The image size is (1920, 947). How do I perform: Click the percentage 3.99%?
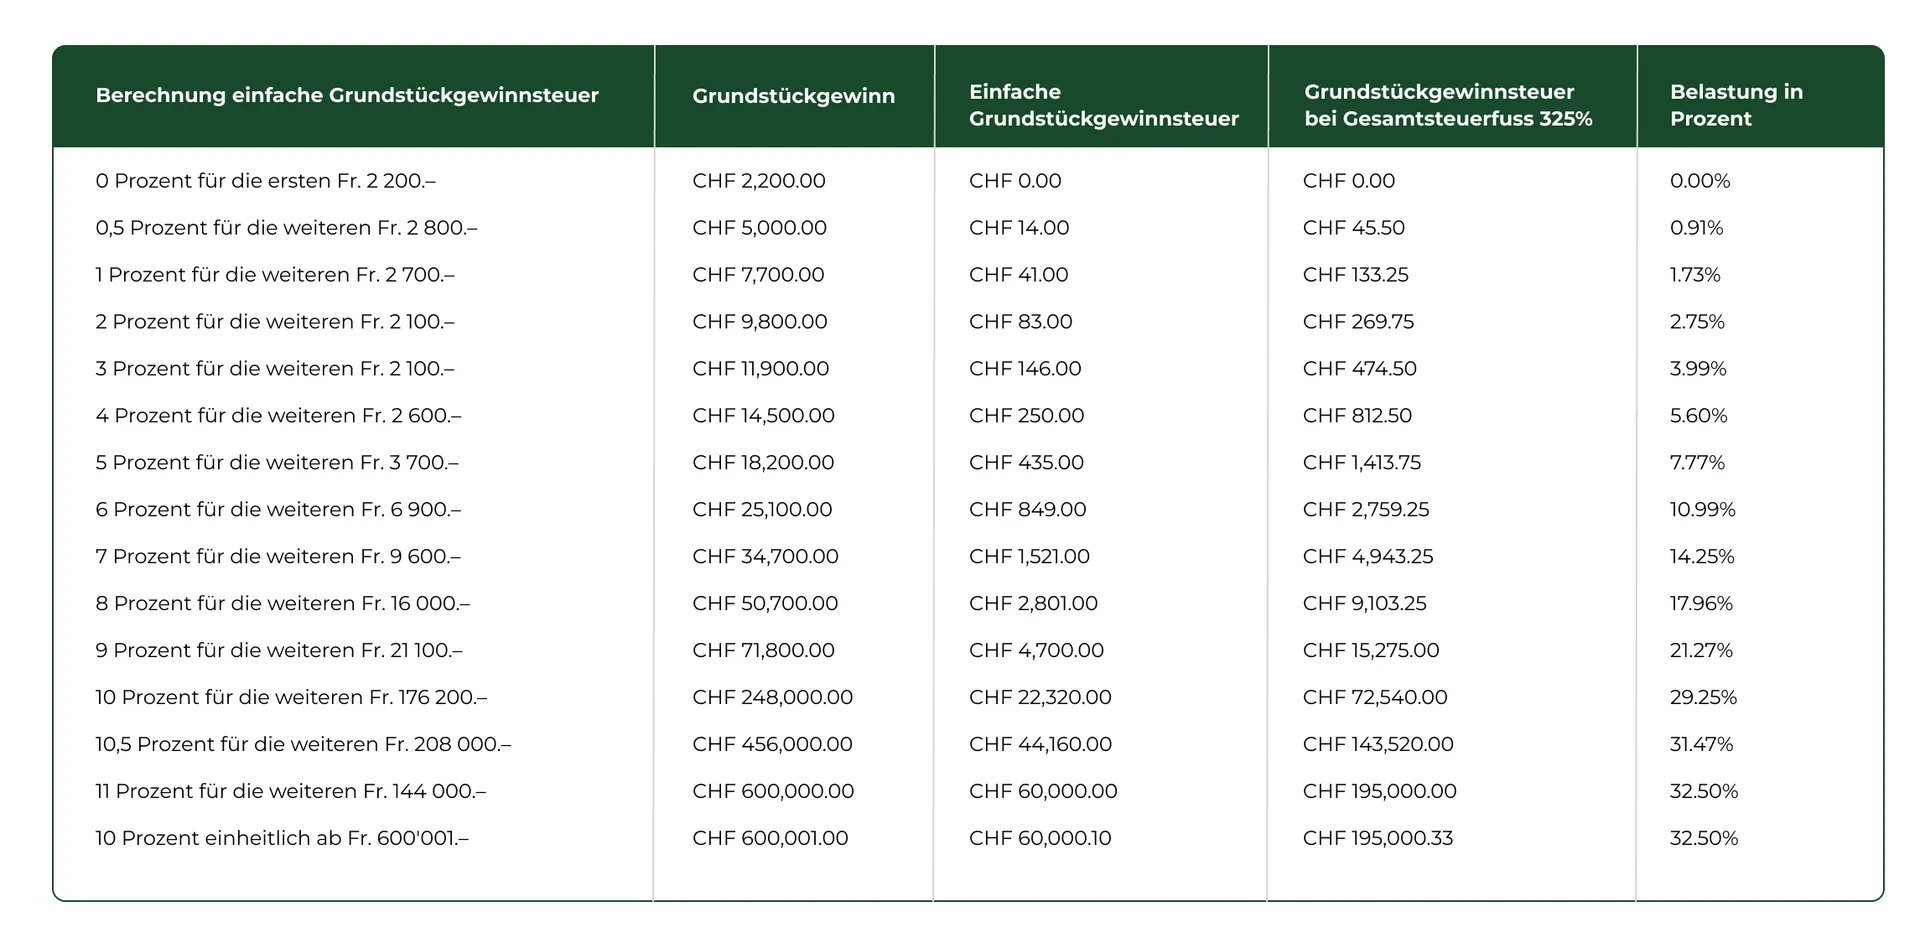click(x=1698, y=369)
